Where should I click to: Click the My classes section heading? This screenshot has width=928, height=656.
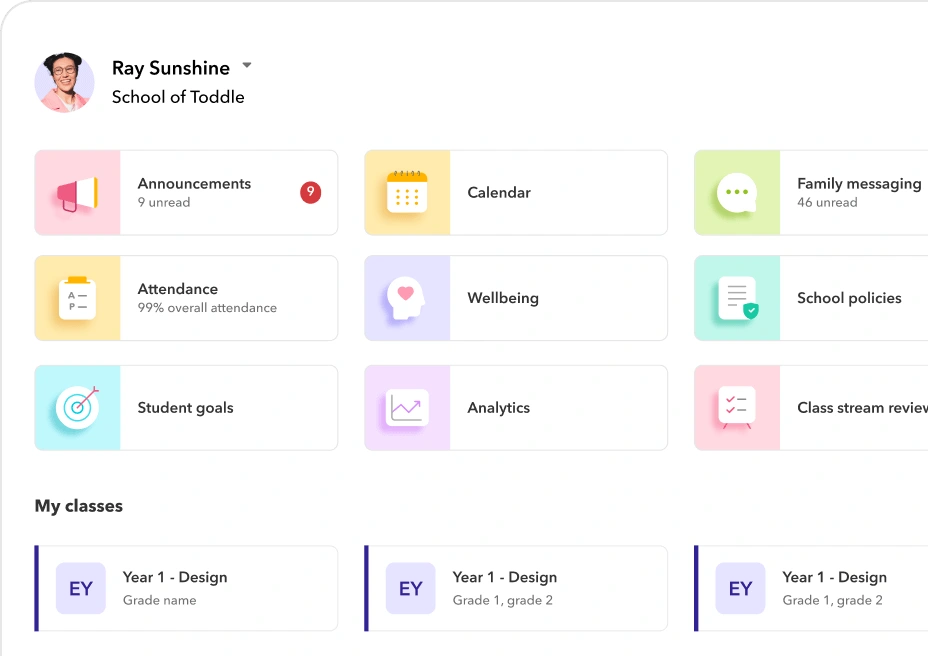pyautogui.click(x=78, y=506)
